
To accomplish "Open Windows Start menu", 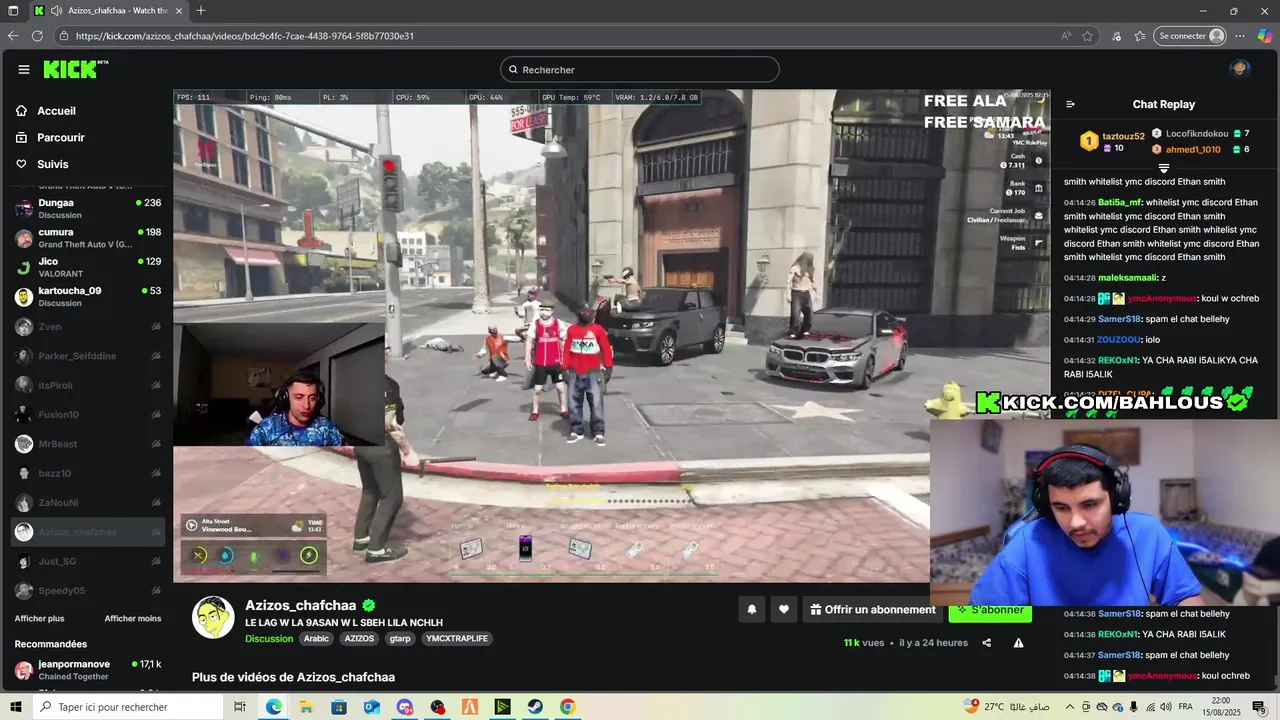I will pyautogui.click(x=14, y=707).
